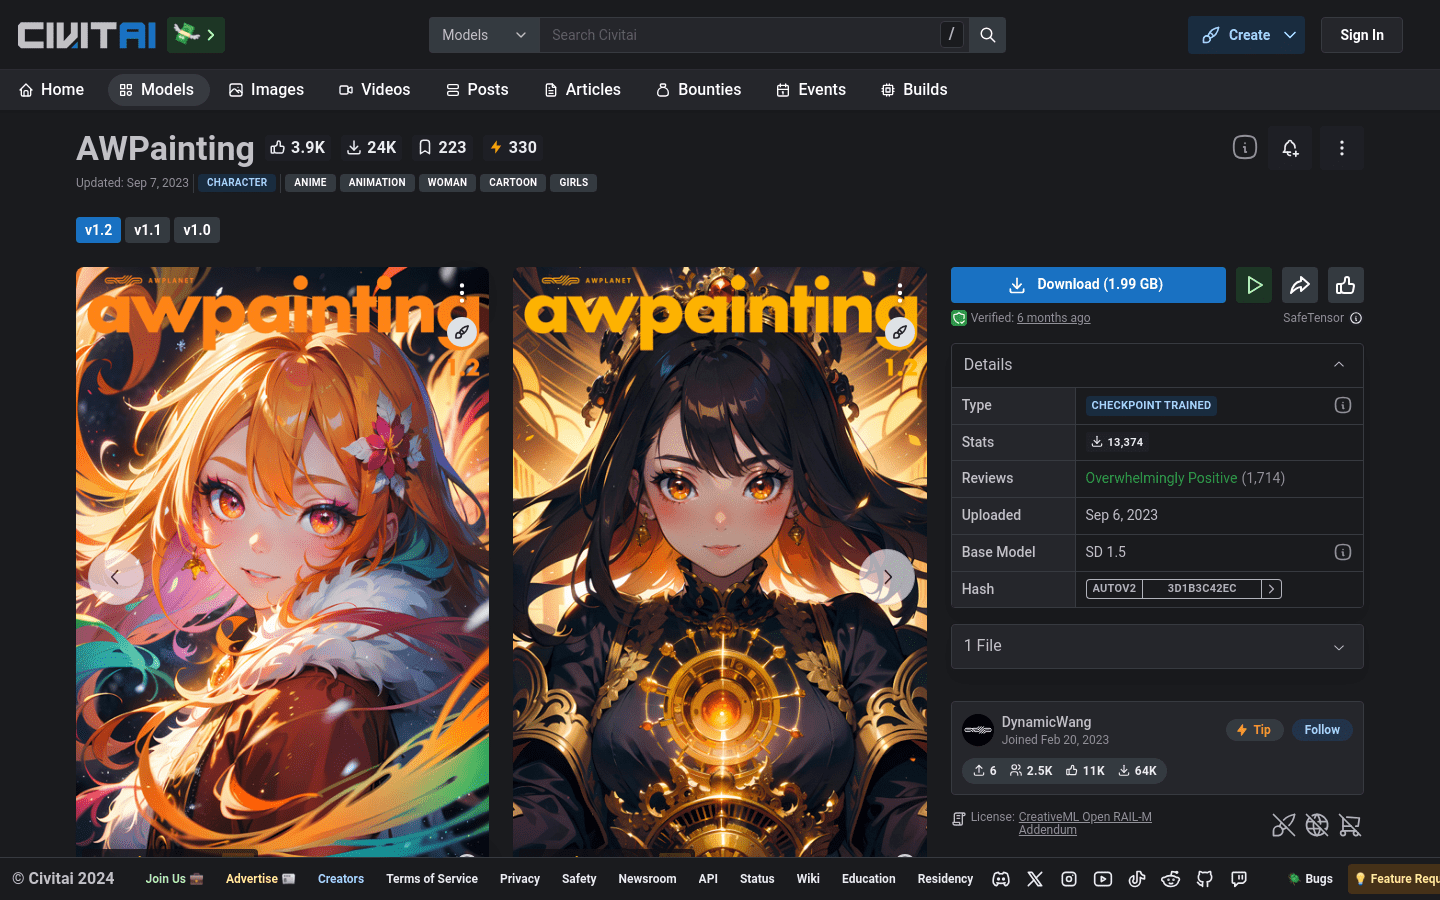Open the TikTok icon in footer
Viewport: 1440px width, 900px height.
(x=1137, y=879)
